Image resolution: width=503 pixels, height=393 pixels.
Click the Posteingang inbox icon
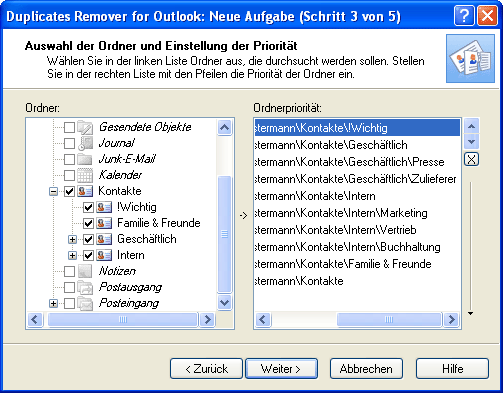coord(85,303)
